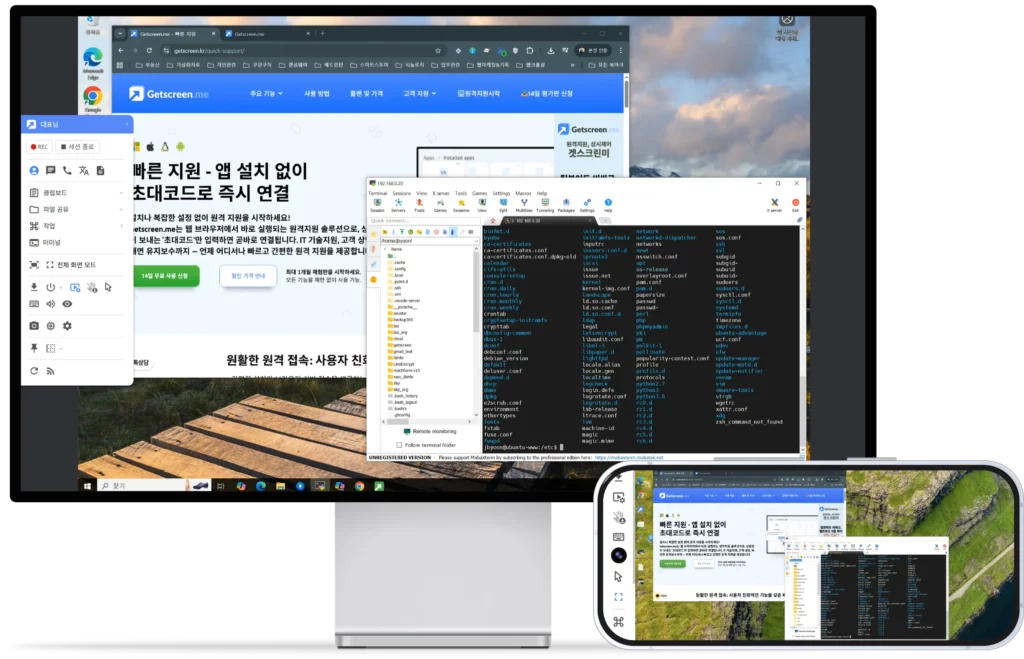The width and height of the screenshot is (1024, 659).
Task: Open the Sessions menu in MobaXterm
Action: [402, 193]
